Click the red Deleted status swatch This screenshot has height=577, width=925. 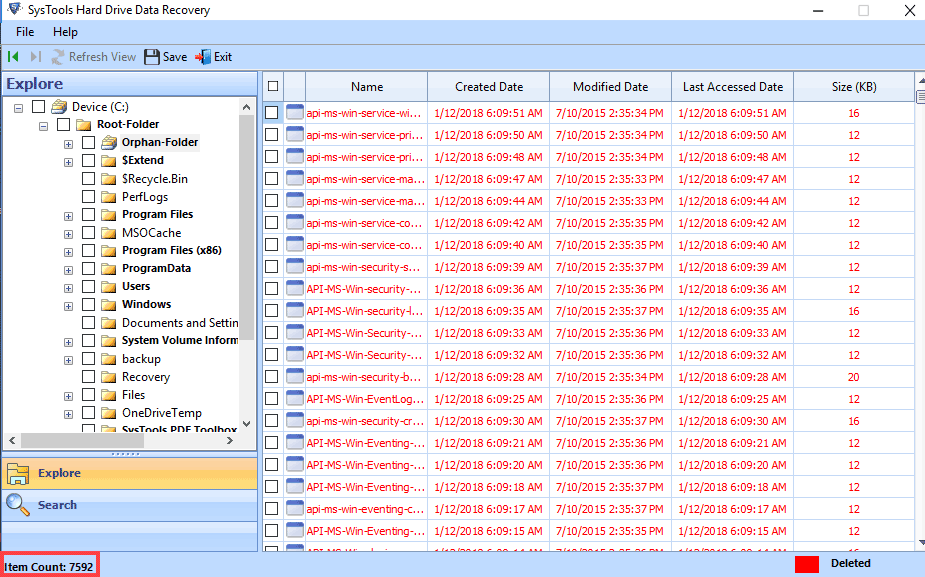[x=807, y=564]
